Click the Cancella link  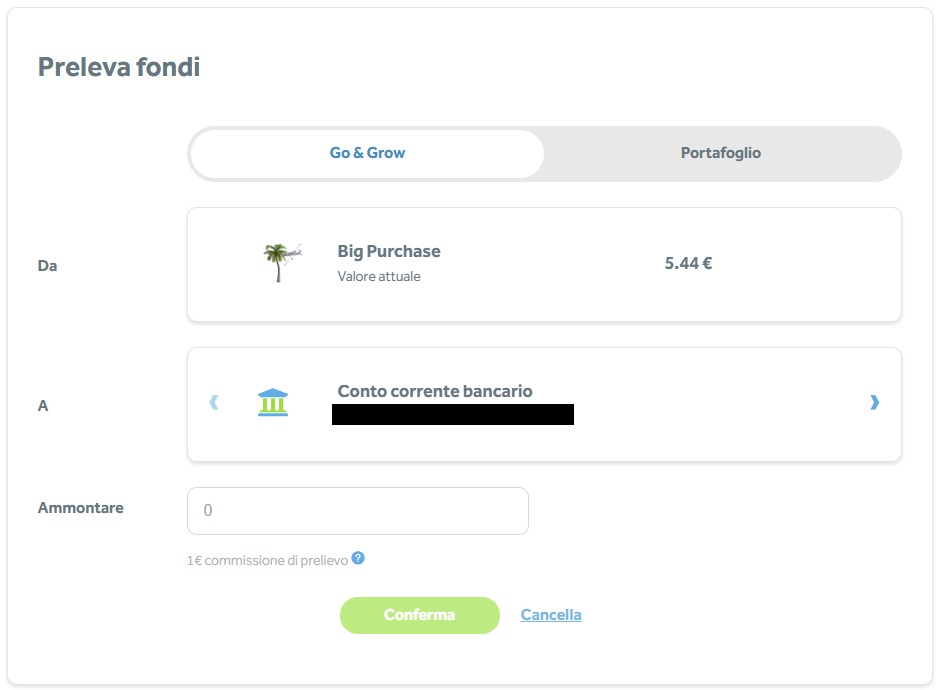(551, 615)
